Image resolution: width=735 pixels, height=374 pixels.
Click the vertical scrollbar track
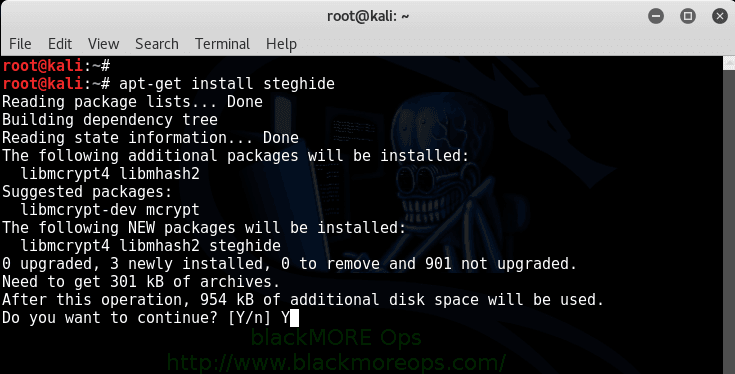[x=729, y=222]
